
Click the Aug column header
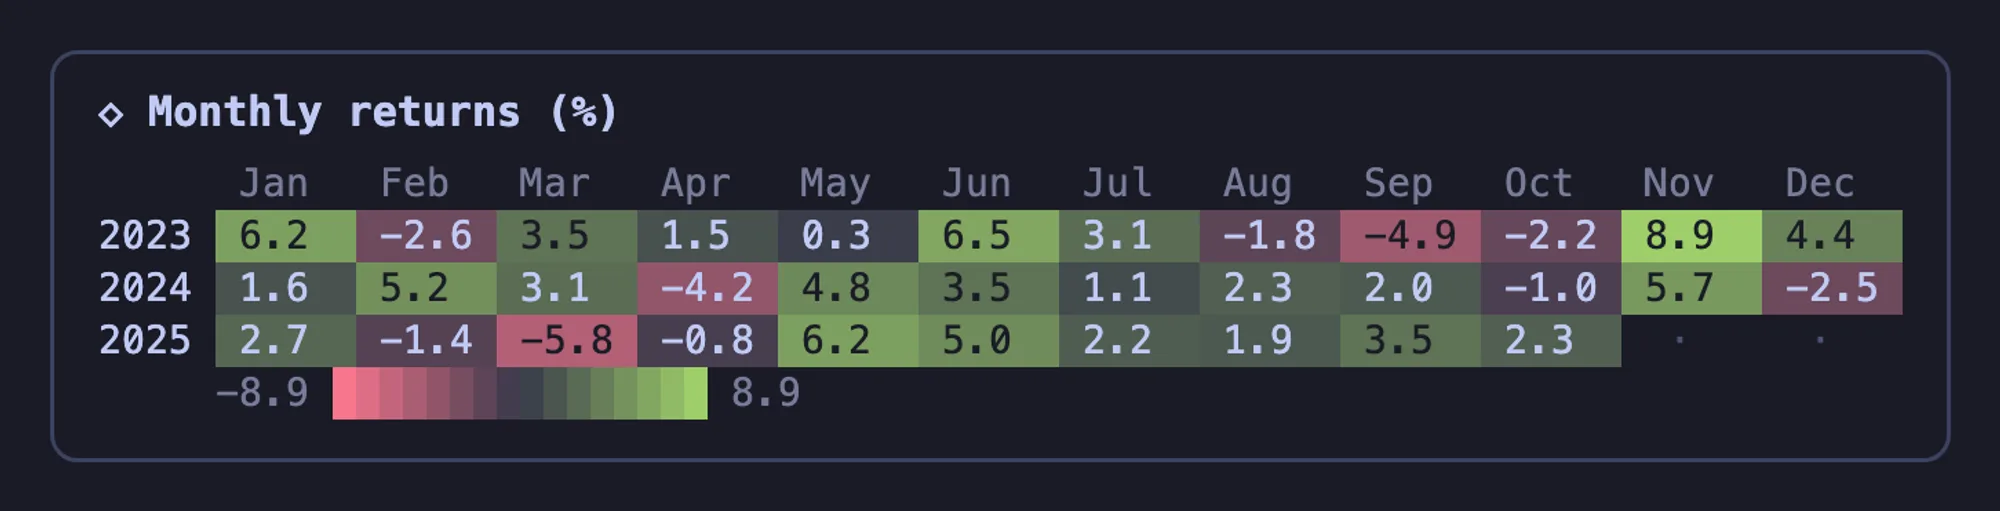pos(1258,184)
